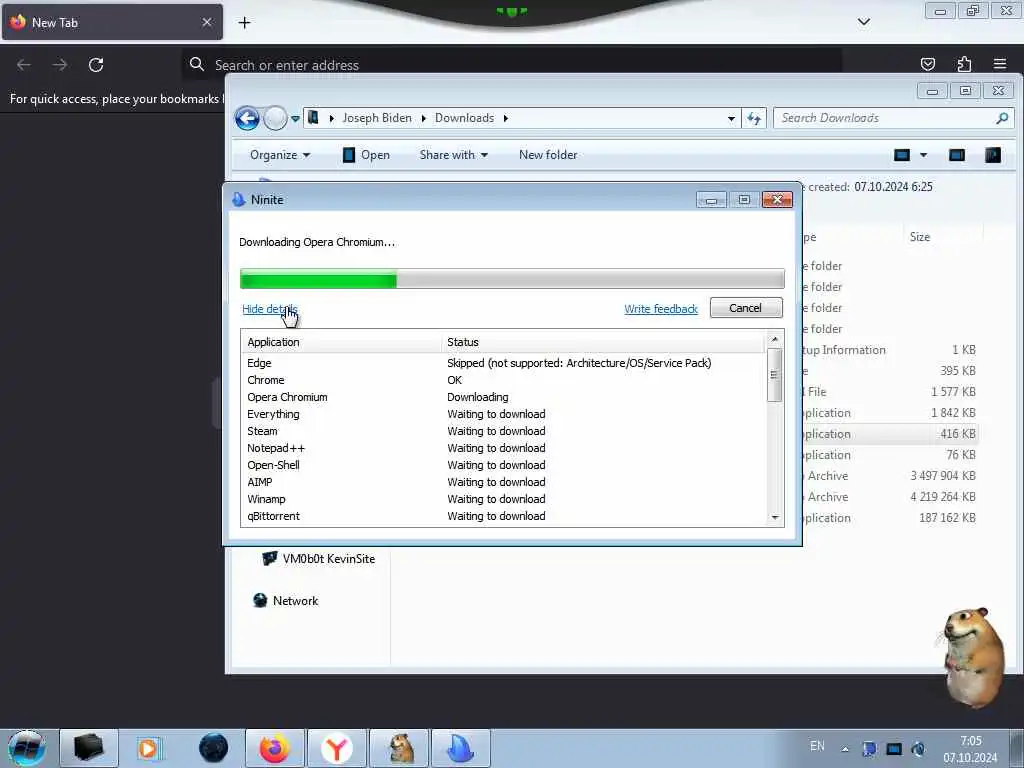The height and width of the screenshot is (768, 1024).
Task: Click the Hide details link in Ninite
Action: pyautogui.click(x=270, y=309)
